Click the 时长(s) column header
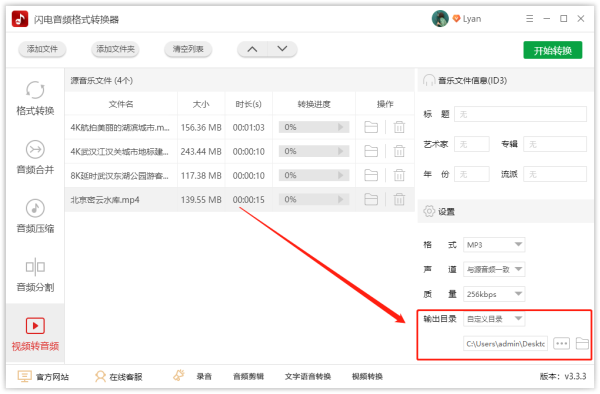 click(x=248, y=104)
